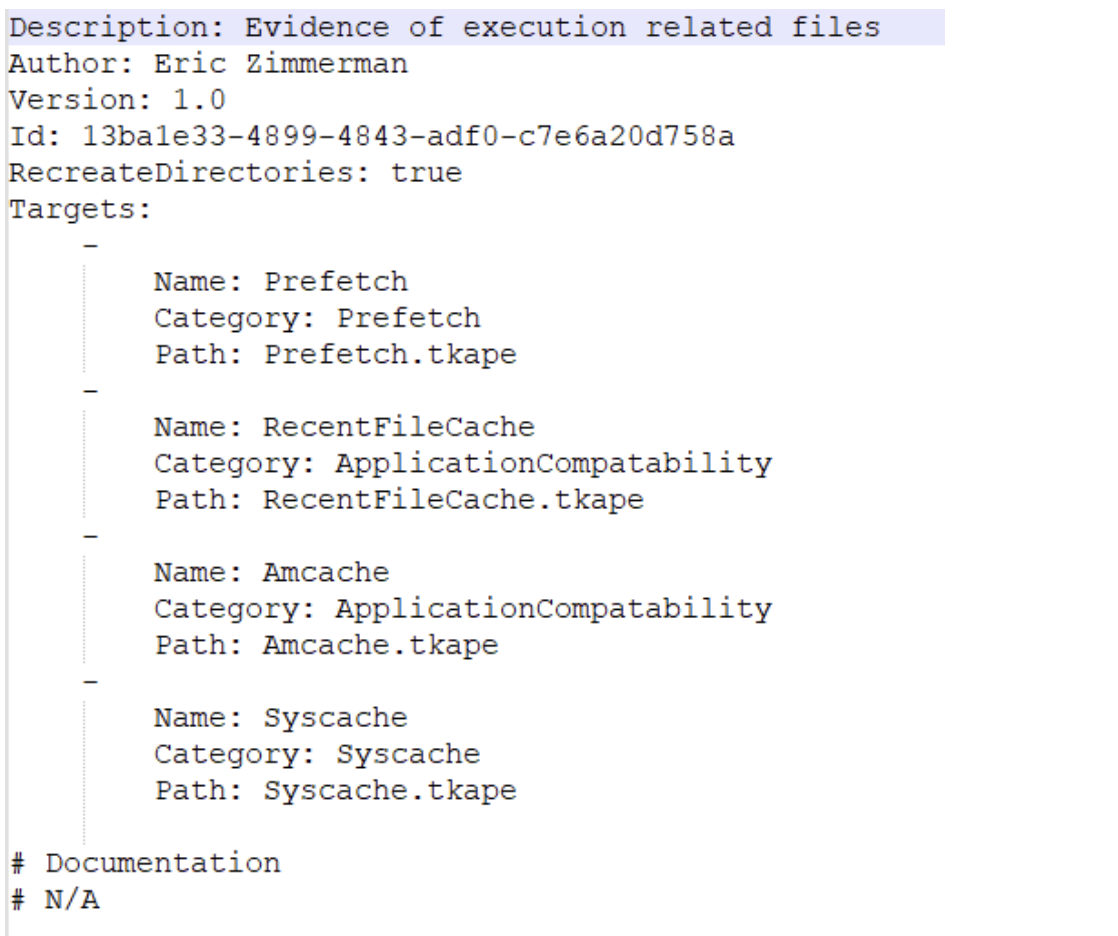Click the Name: Syscache line
The height and width of the screenshot is (936, 1118).
click(x=280, y=718)
